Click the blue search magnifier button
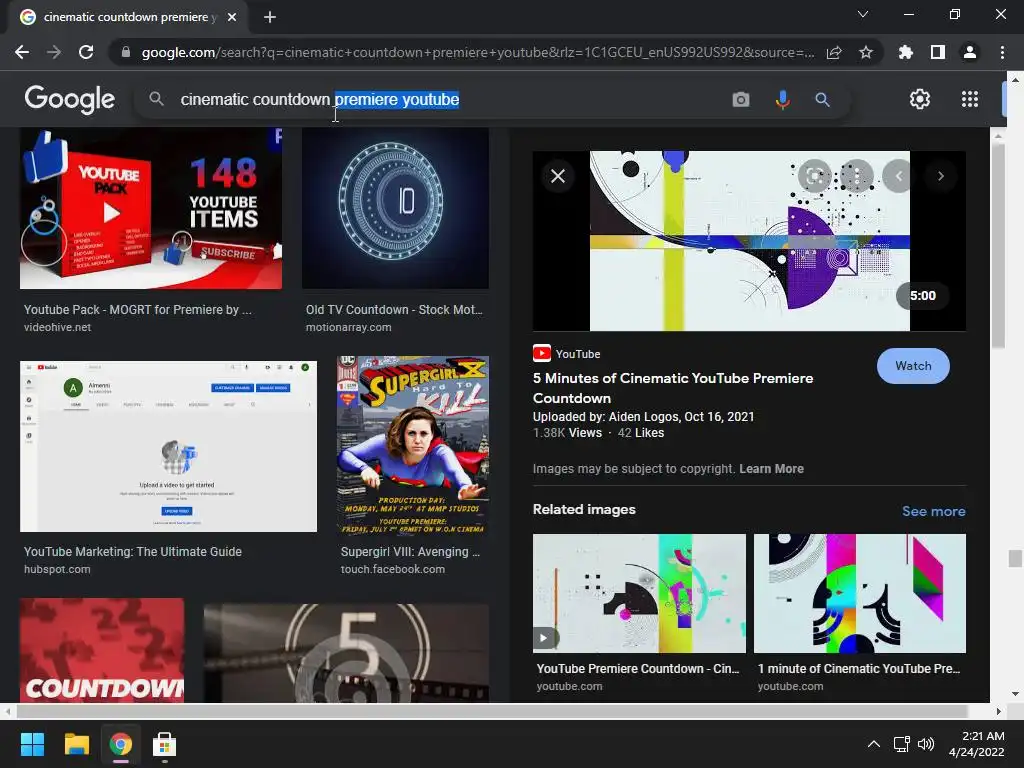 822,99
